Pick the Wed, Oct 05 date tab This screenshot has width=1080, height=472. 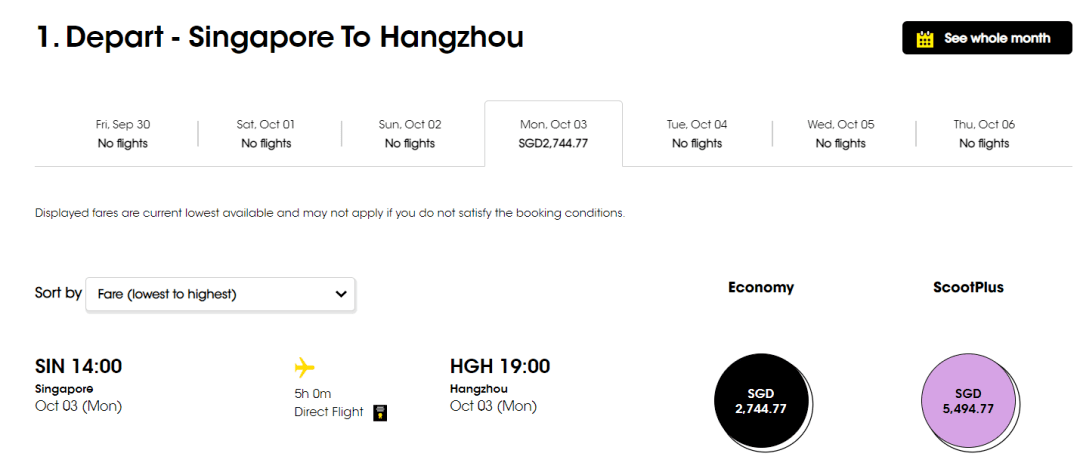[x=840, y=134]
